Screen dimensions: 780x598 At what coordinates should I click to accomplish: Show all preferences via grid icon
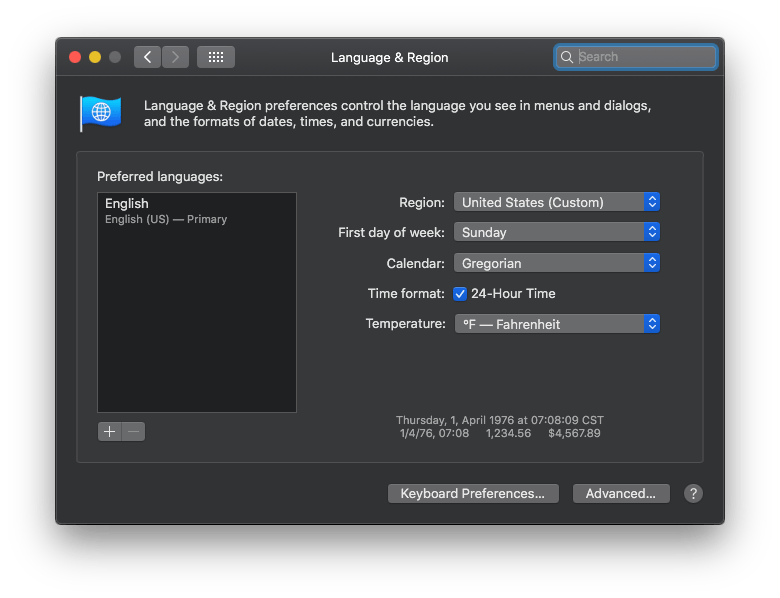(216, 57)
